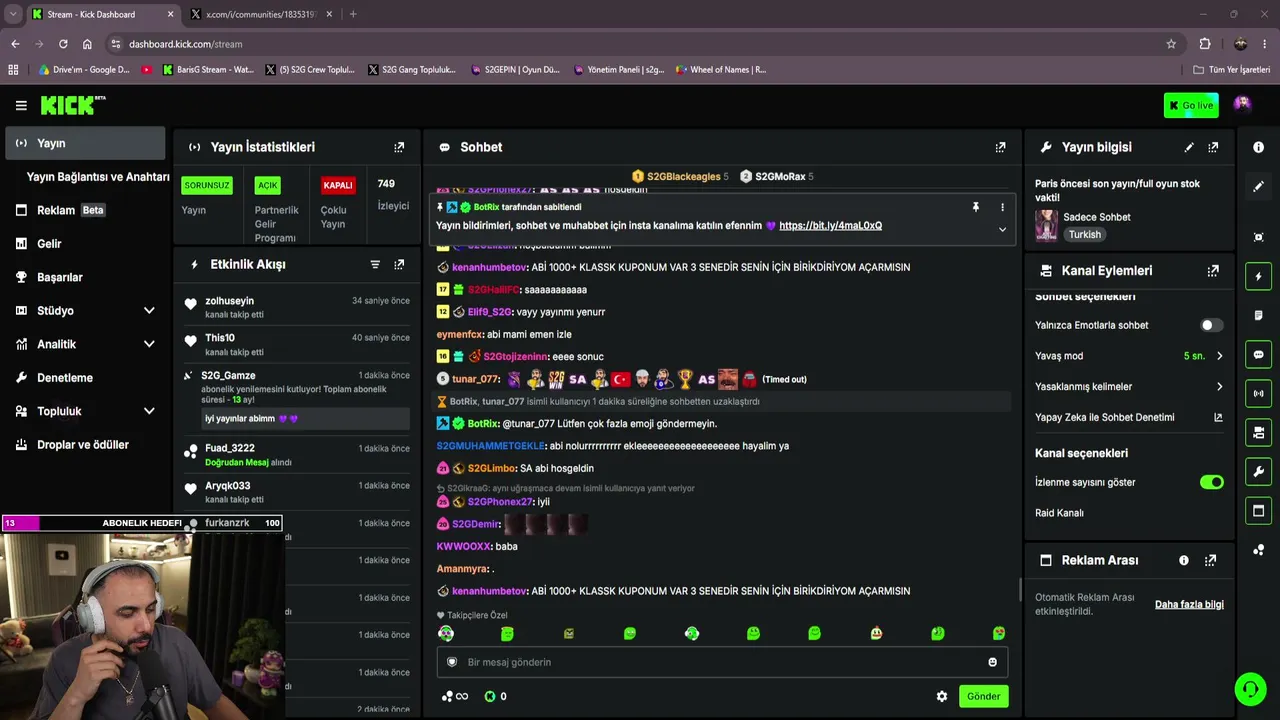
Task: Open Reklam Beta sidebar item
Action: coord(85,210)
